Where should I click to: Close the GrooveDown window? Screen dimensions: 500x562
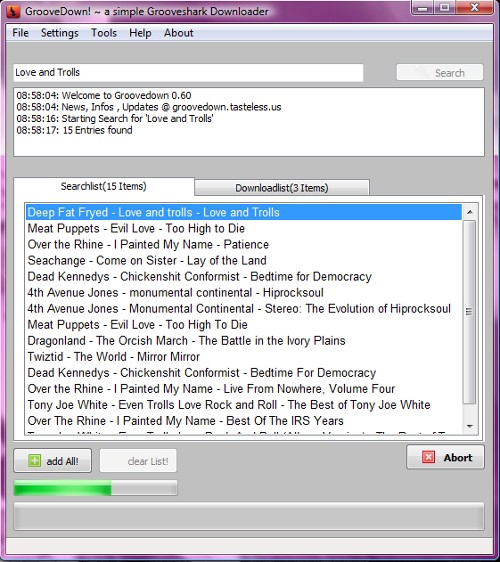pyautogui.click(x=475, y=8)
